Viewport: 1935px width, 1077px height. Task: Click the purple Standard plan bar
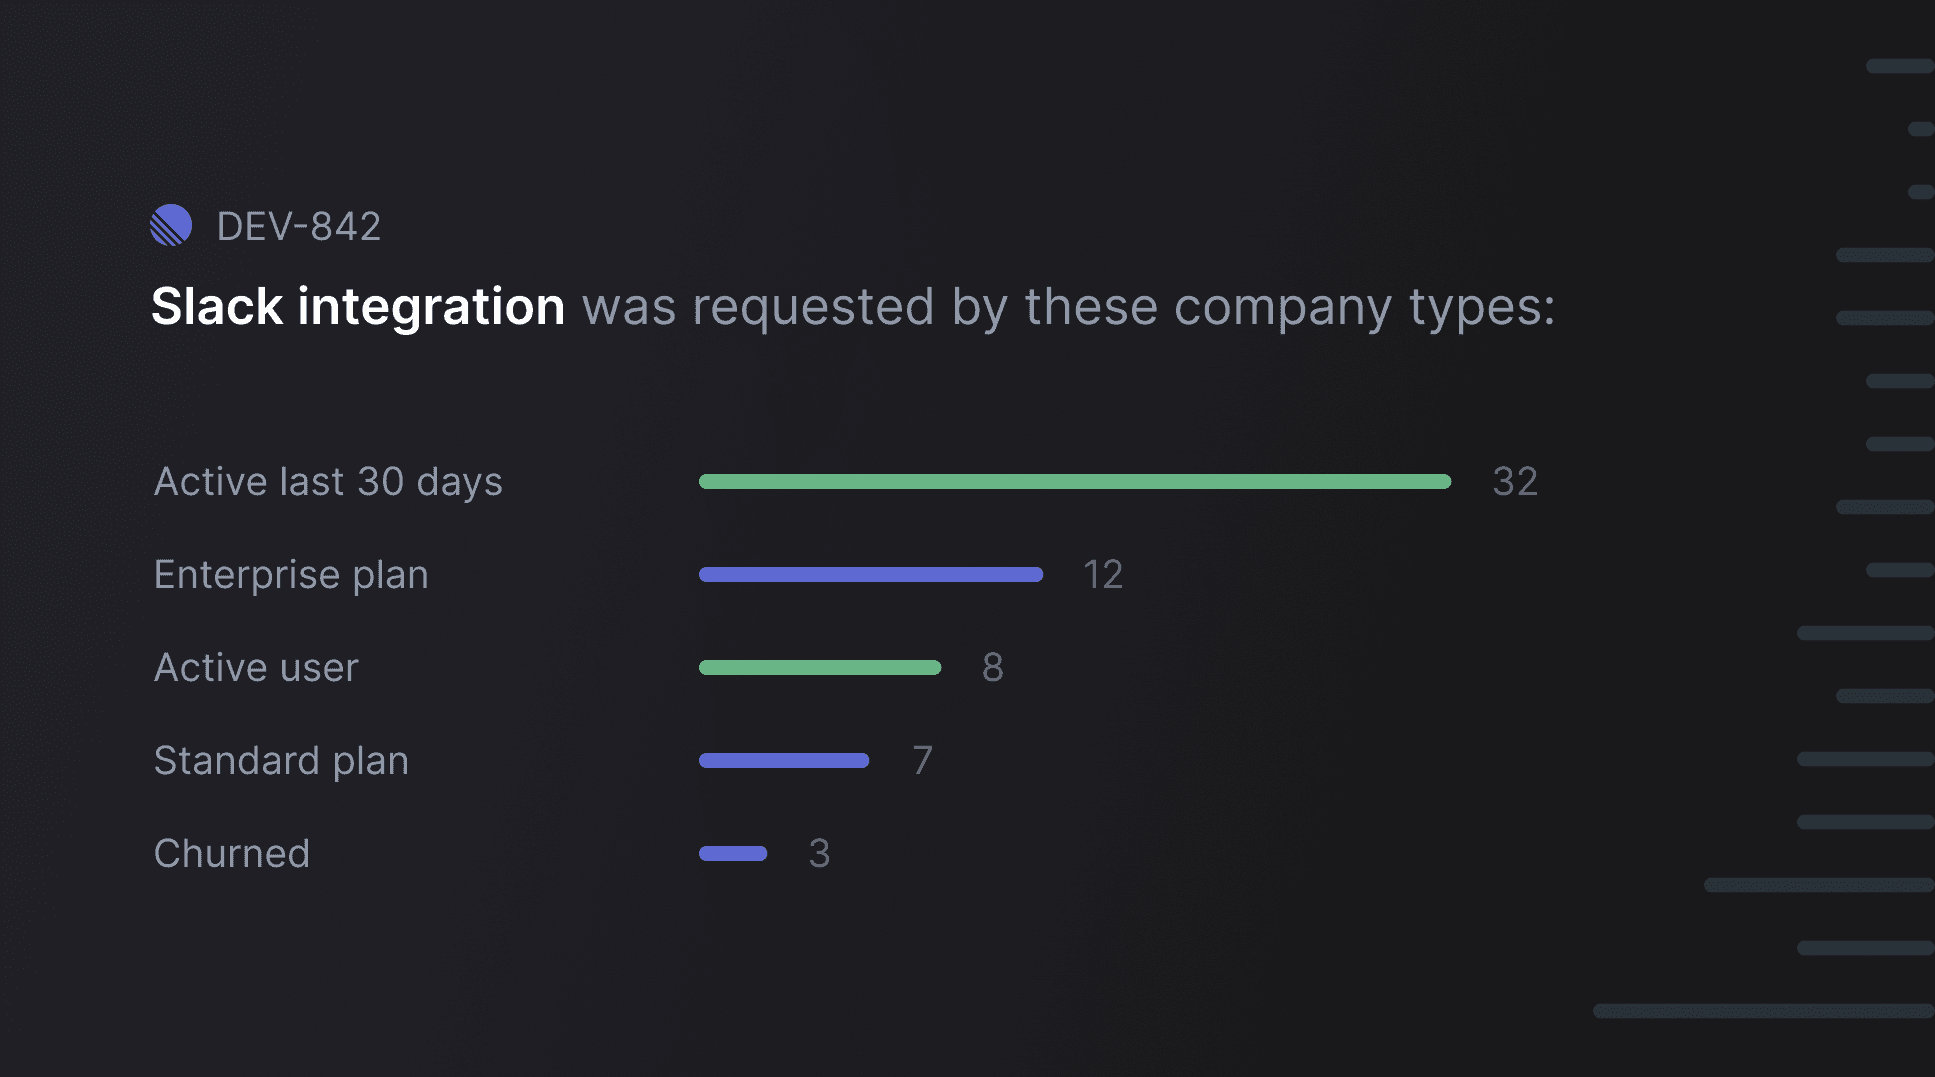point(783,761)
